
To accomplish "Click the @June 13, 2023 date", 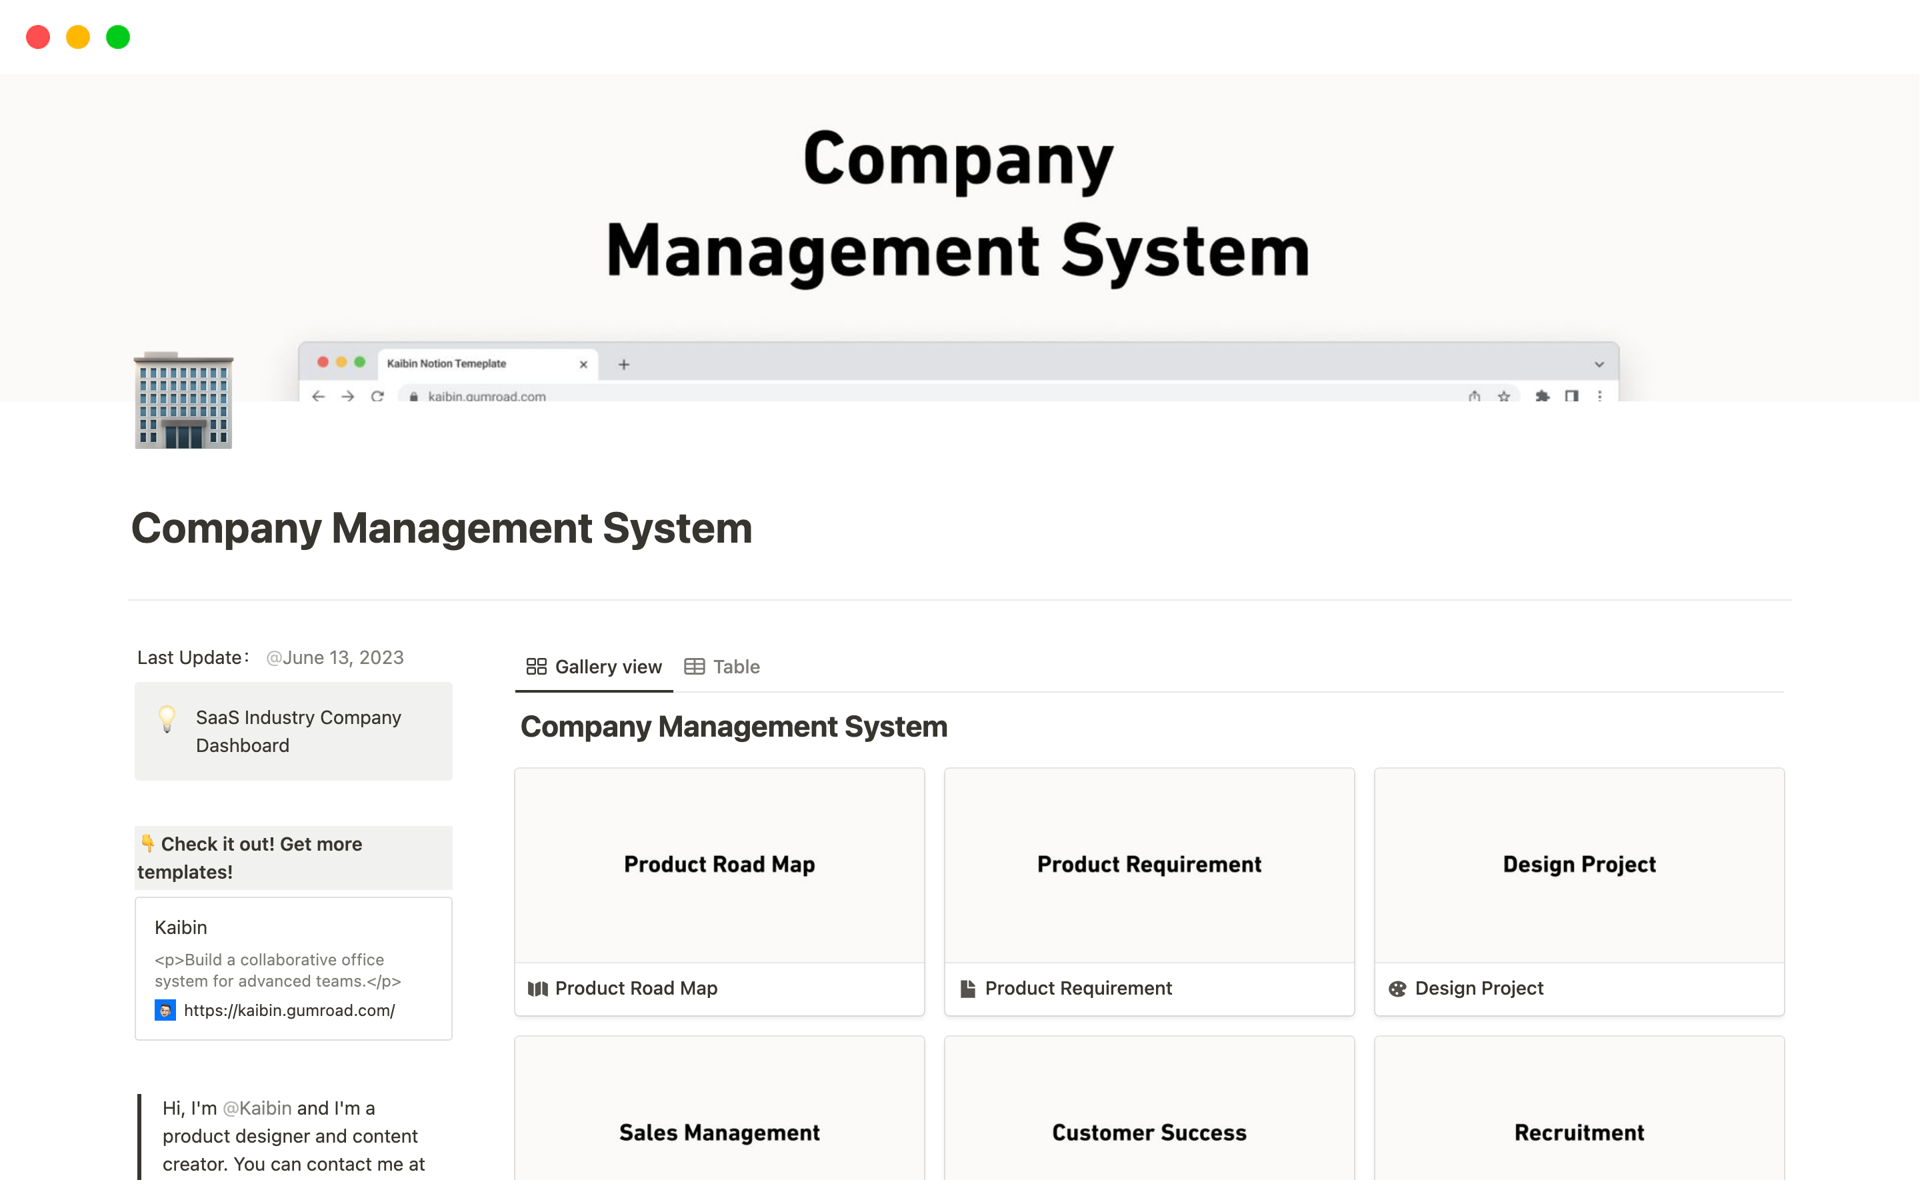I will (335, 657).
